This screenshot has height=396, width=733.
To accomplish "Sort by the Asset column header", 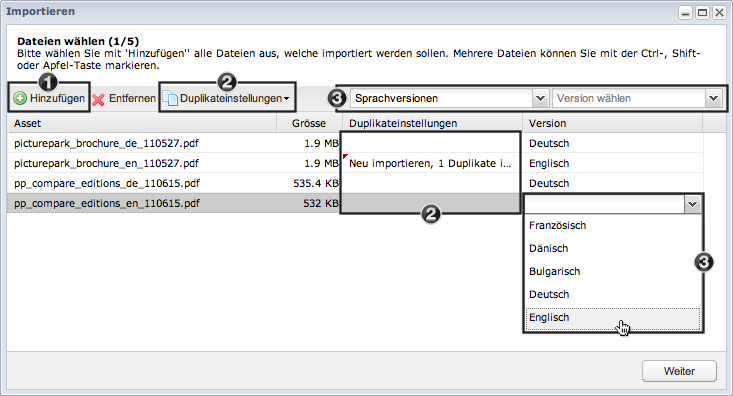I will tap(142, 123).
